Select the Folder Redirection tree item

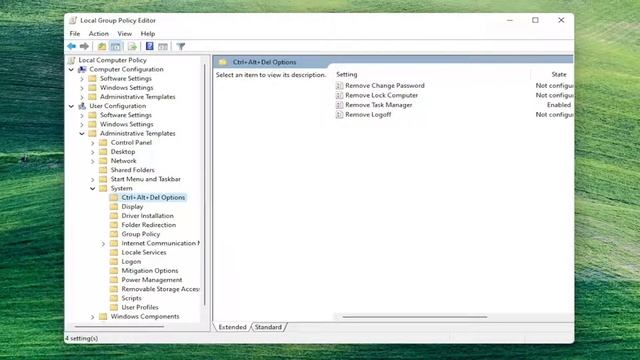click(x=149, y=225)
